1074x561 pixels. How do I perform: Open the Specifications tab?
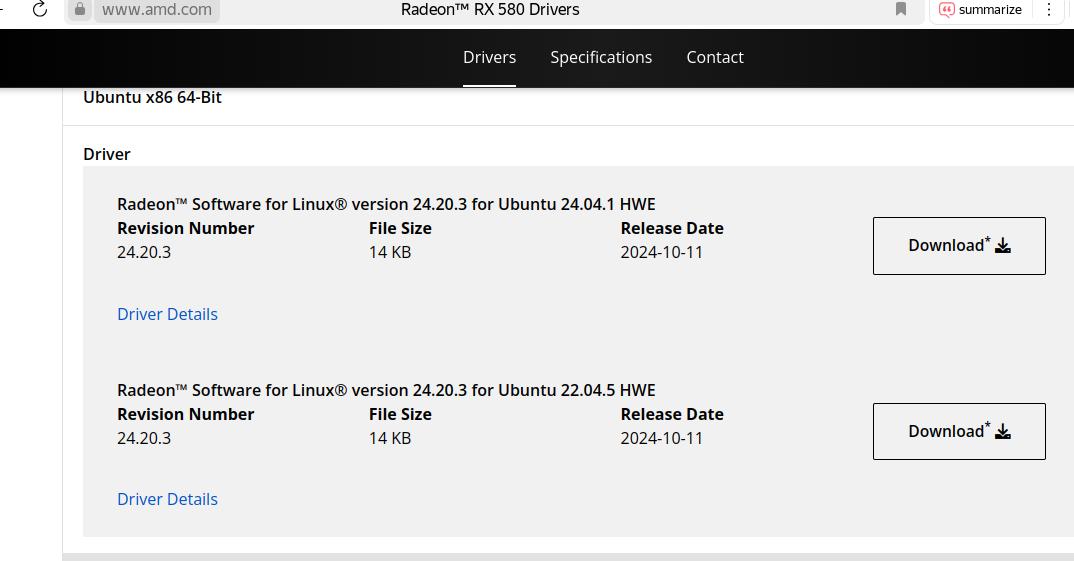(601, 58)
